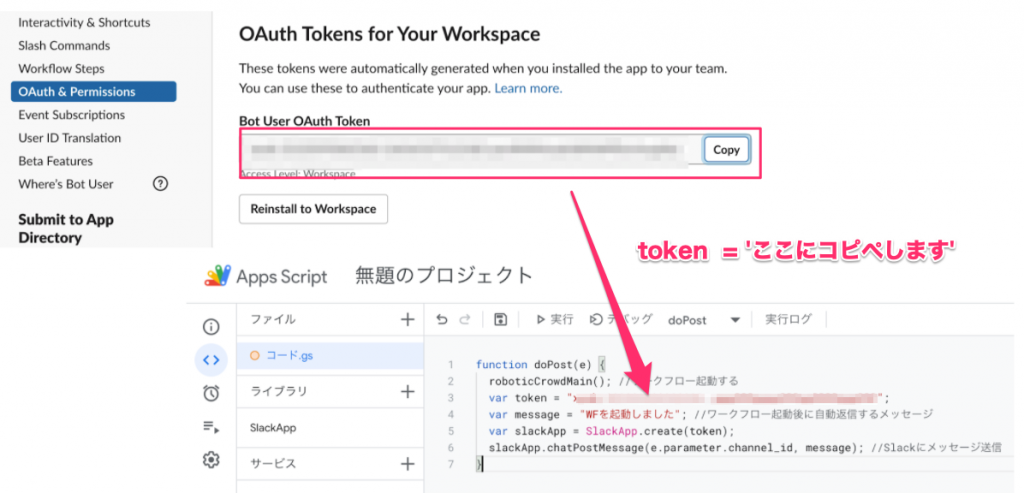The height and width of the screenshot is (493, 1024).
Task: Click the 無題のプロジェクト project title
Action: point(444,276)
